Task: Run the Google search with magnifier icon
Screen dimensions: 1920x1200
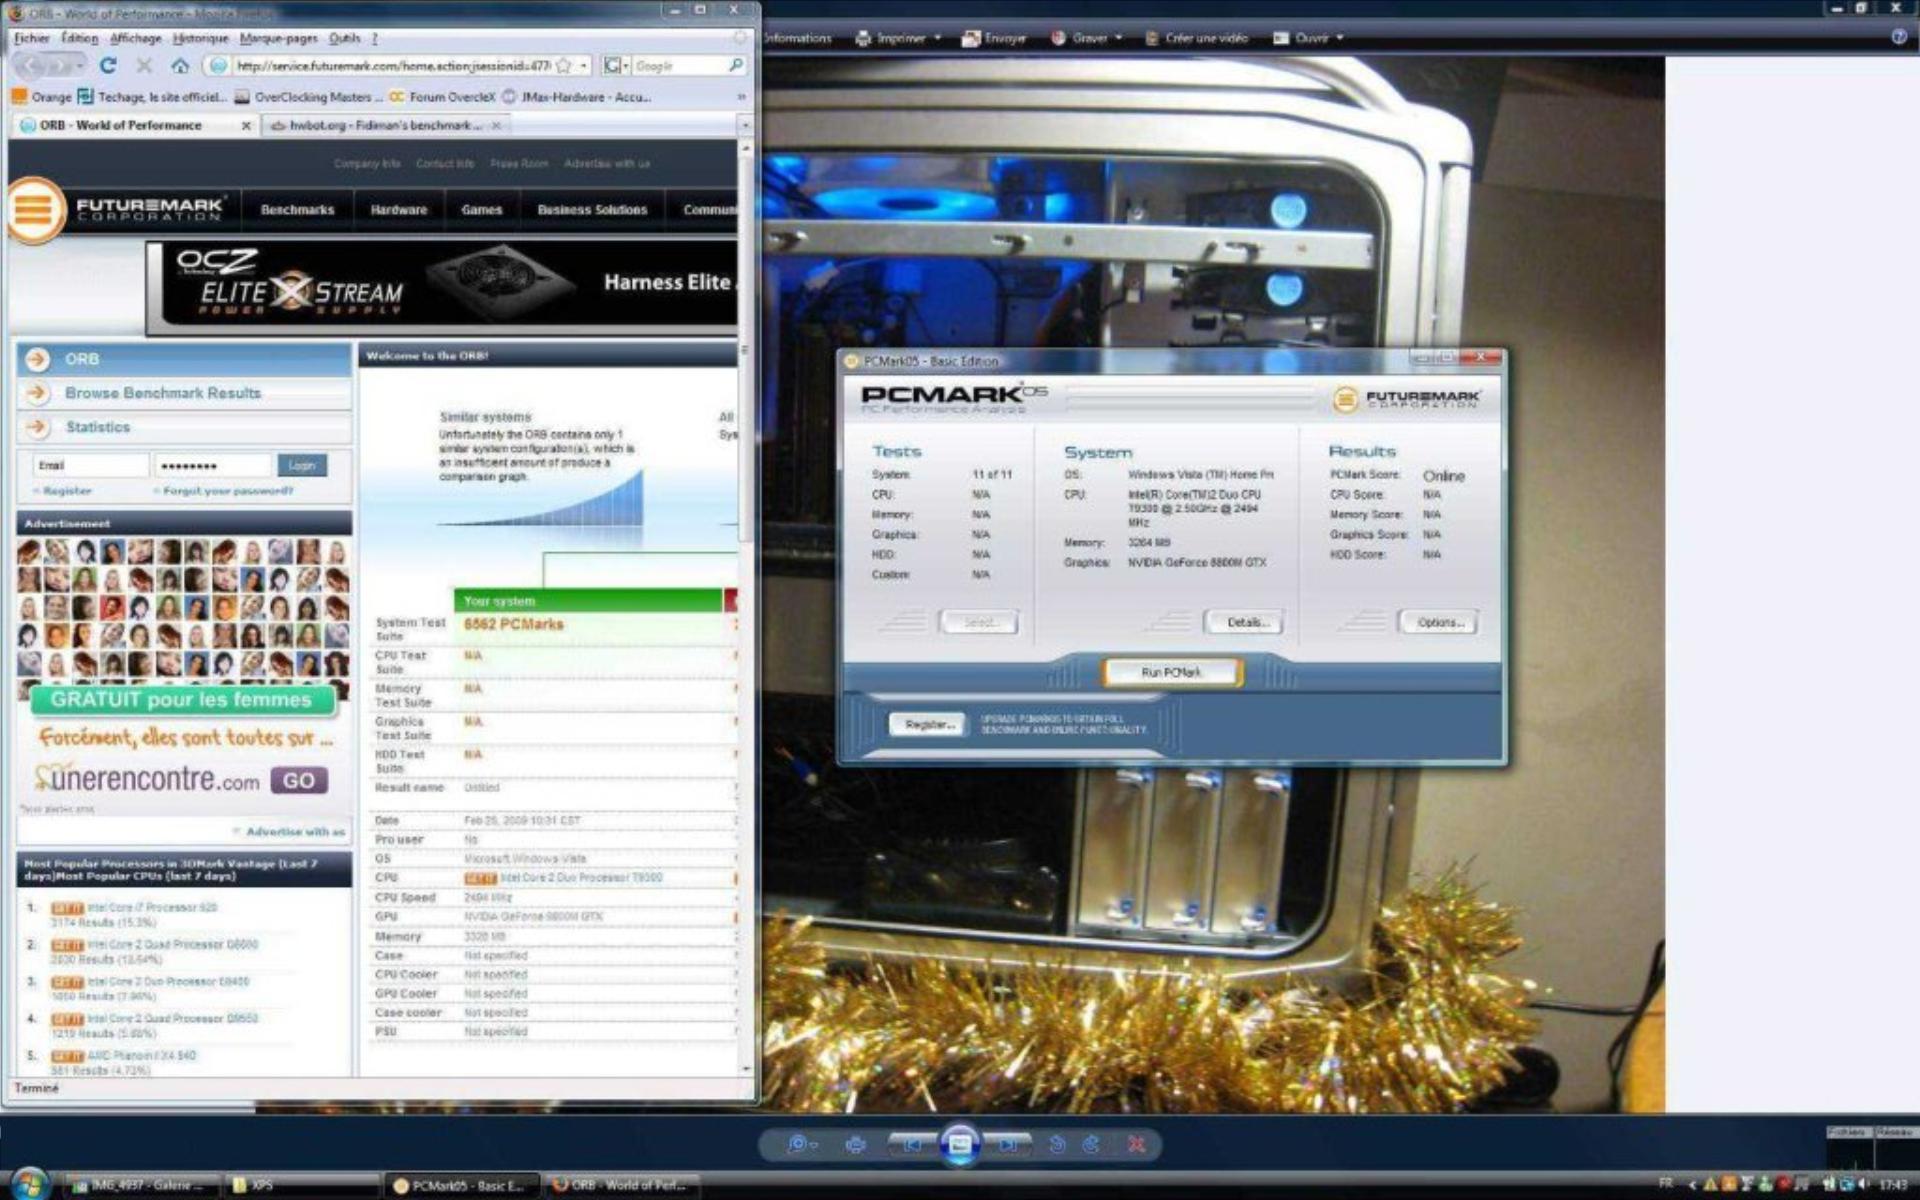Action: (736, 66)
